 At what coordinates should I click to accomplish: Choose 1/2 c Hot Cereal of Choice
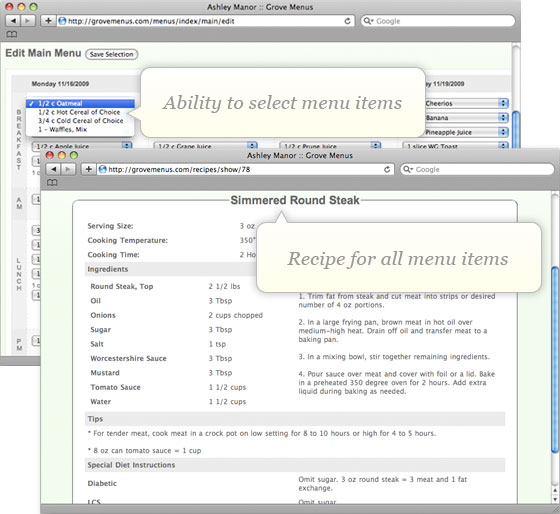tap(80, 112)
